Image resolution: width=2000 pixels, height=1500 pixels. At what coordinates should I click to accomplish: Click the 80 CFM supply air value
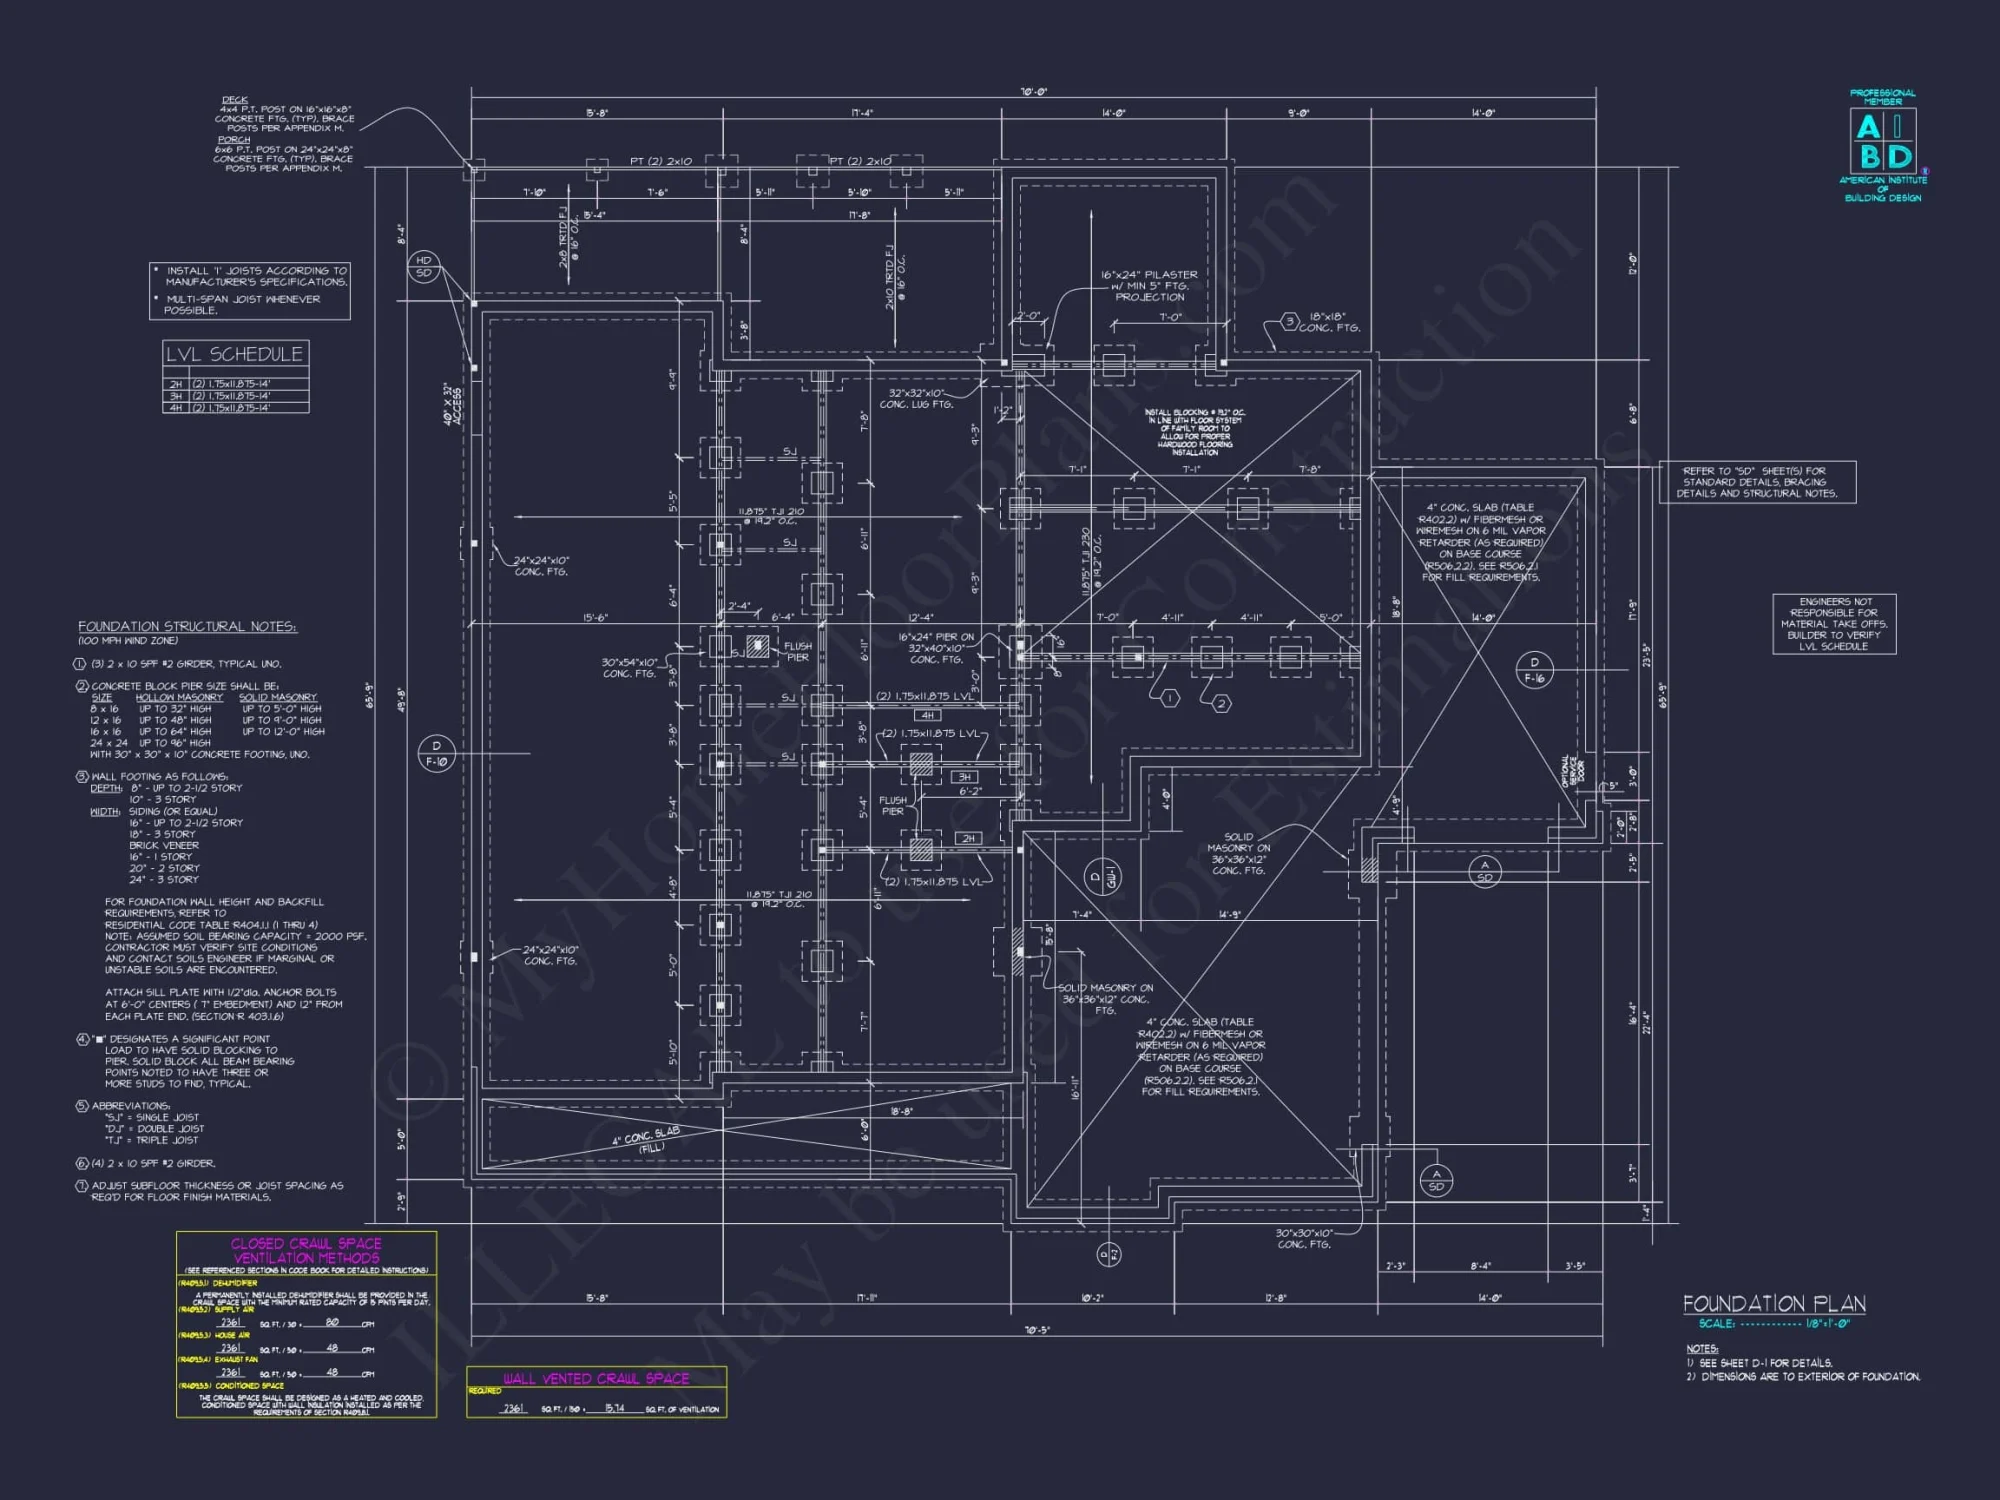click(x=334, y=1323)
